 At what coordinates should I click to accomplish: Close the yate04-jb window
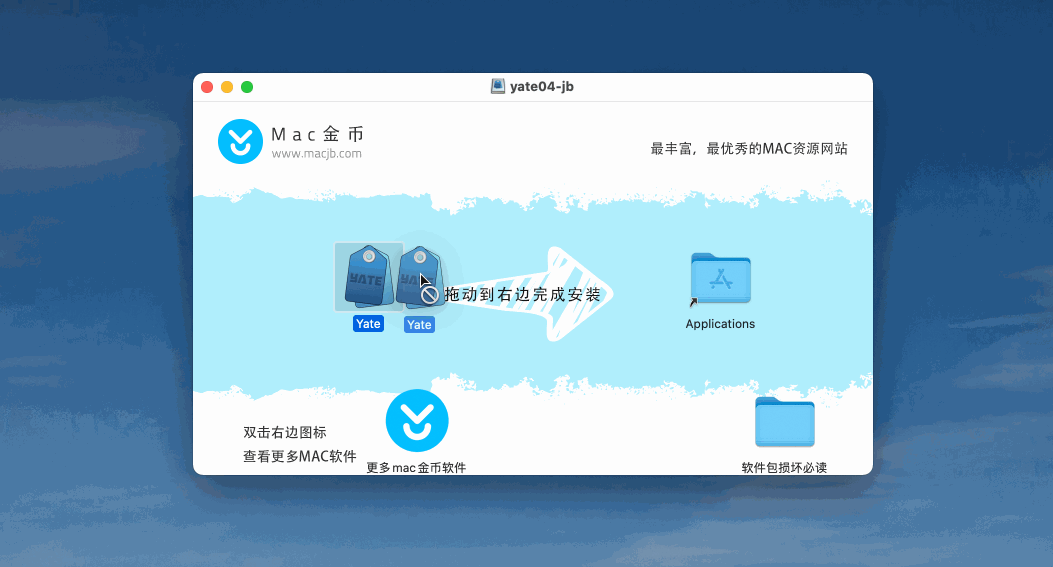pos(208,87)
